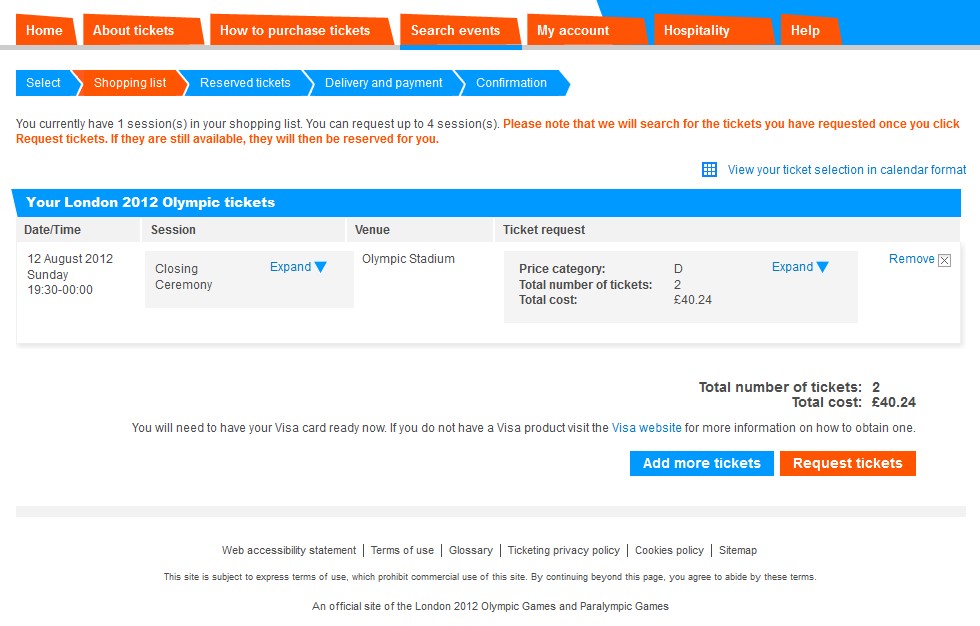Image resolution: width=980 pixels, height=626 pixels.
Task: Switch to the Search events tab
Action: tap(455, 30)
